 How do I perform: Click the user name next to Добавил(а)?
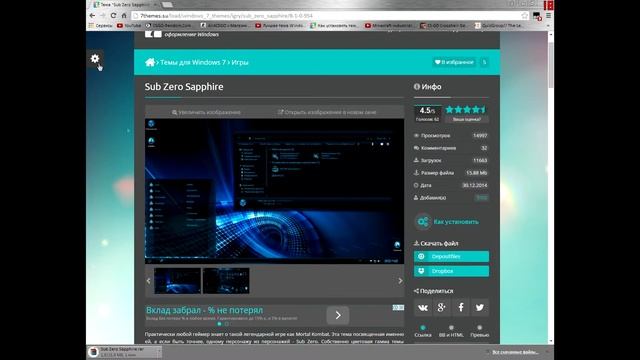point(482,198)
